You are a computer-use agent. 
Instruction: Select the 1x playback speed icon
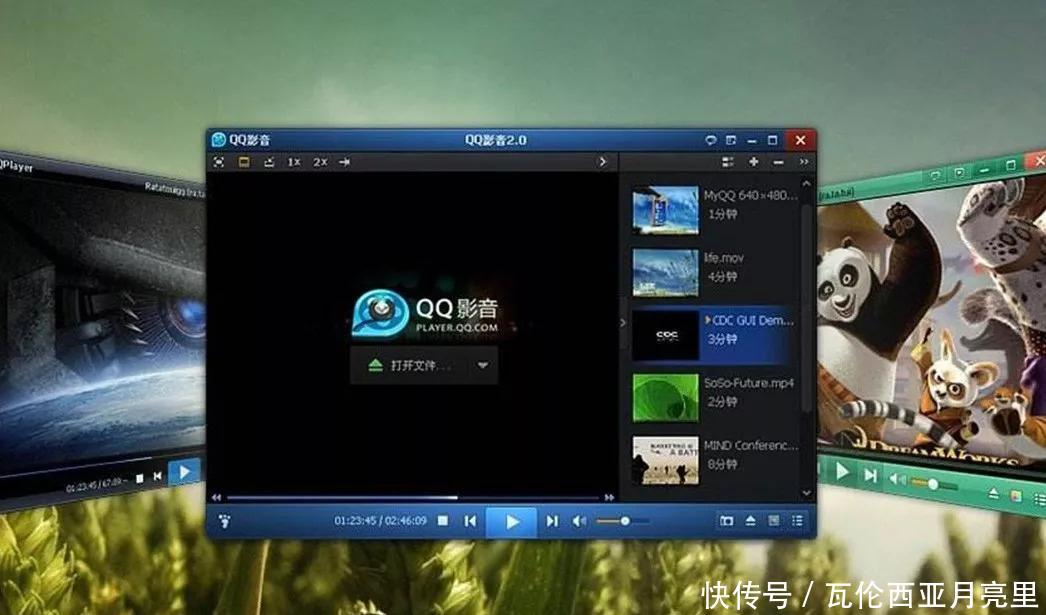(x=292, y=161)
